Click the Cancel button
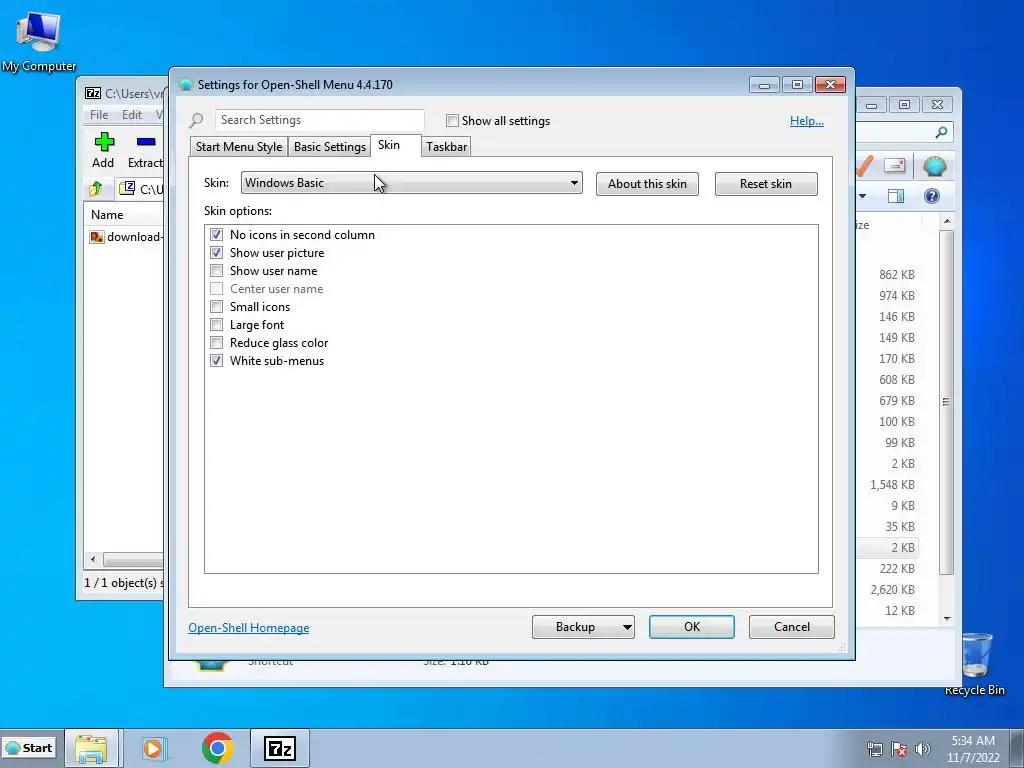The width and height of the screenshot is (1024, 768). (x=792, y=627)
